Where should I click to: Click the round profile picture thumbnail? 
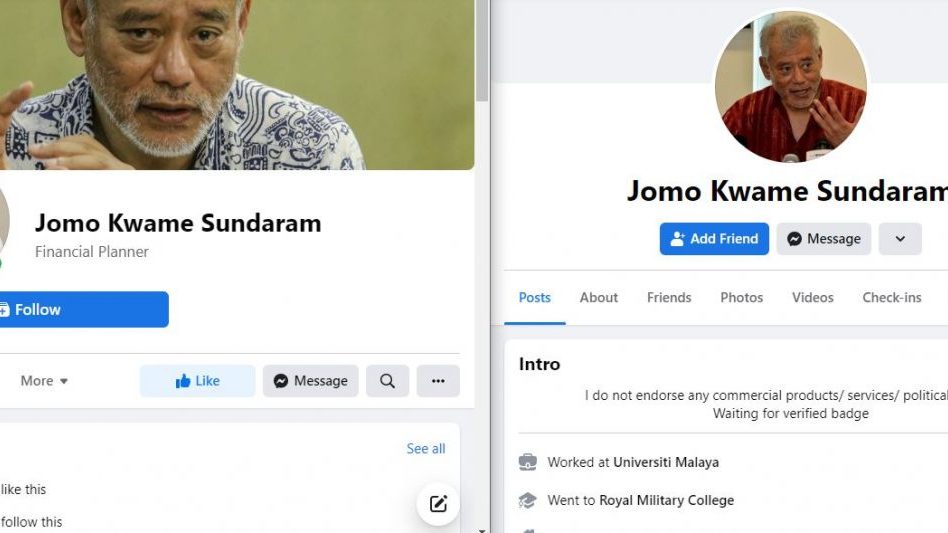coord(791,88)
